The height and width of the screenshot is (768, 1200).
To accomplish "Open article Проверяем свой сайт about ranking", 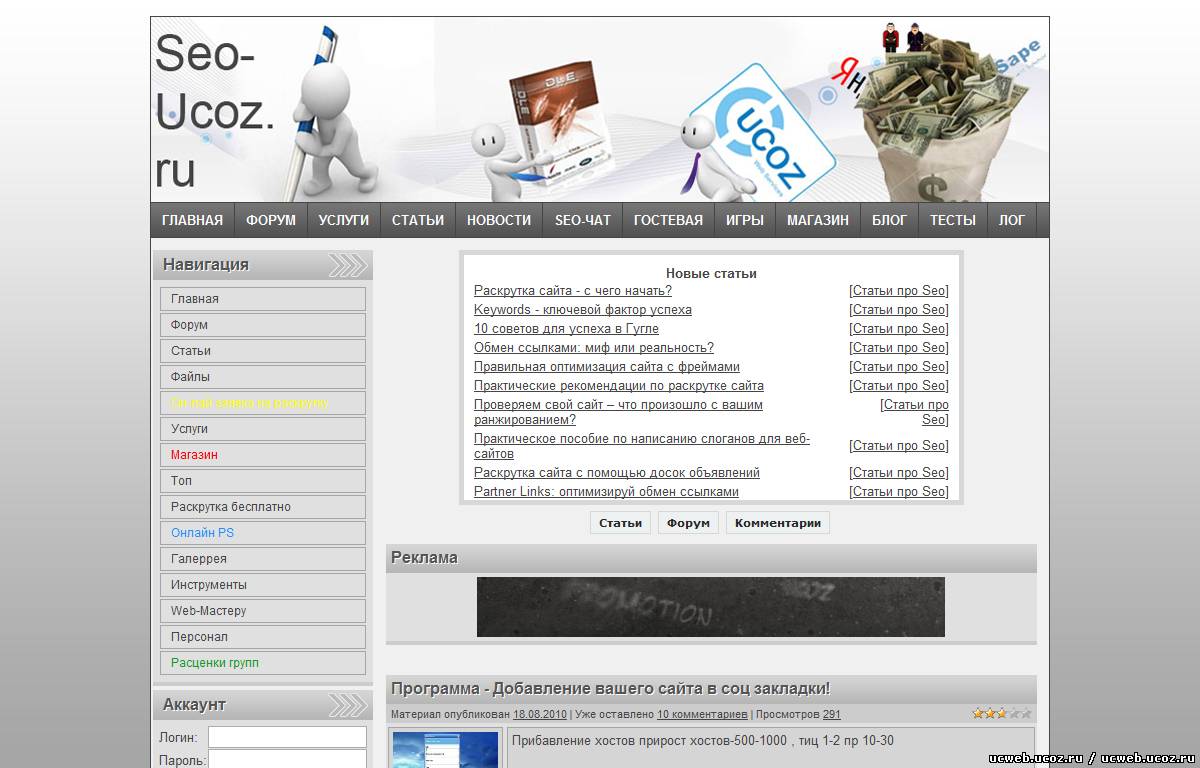I will [x=618, y=412].
